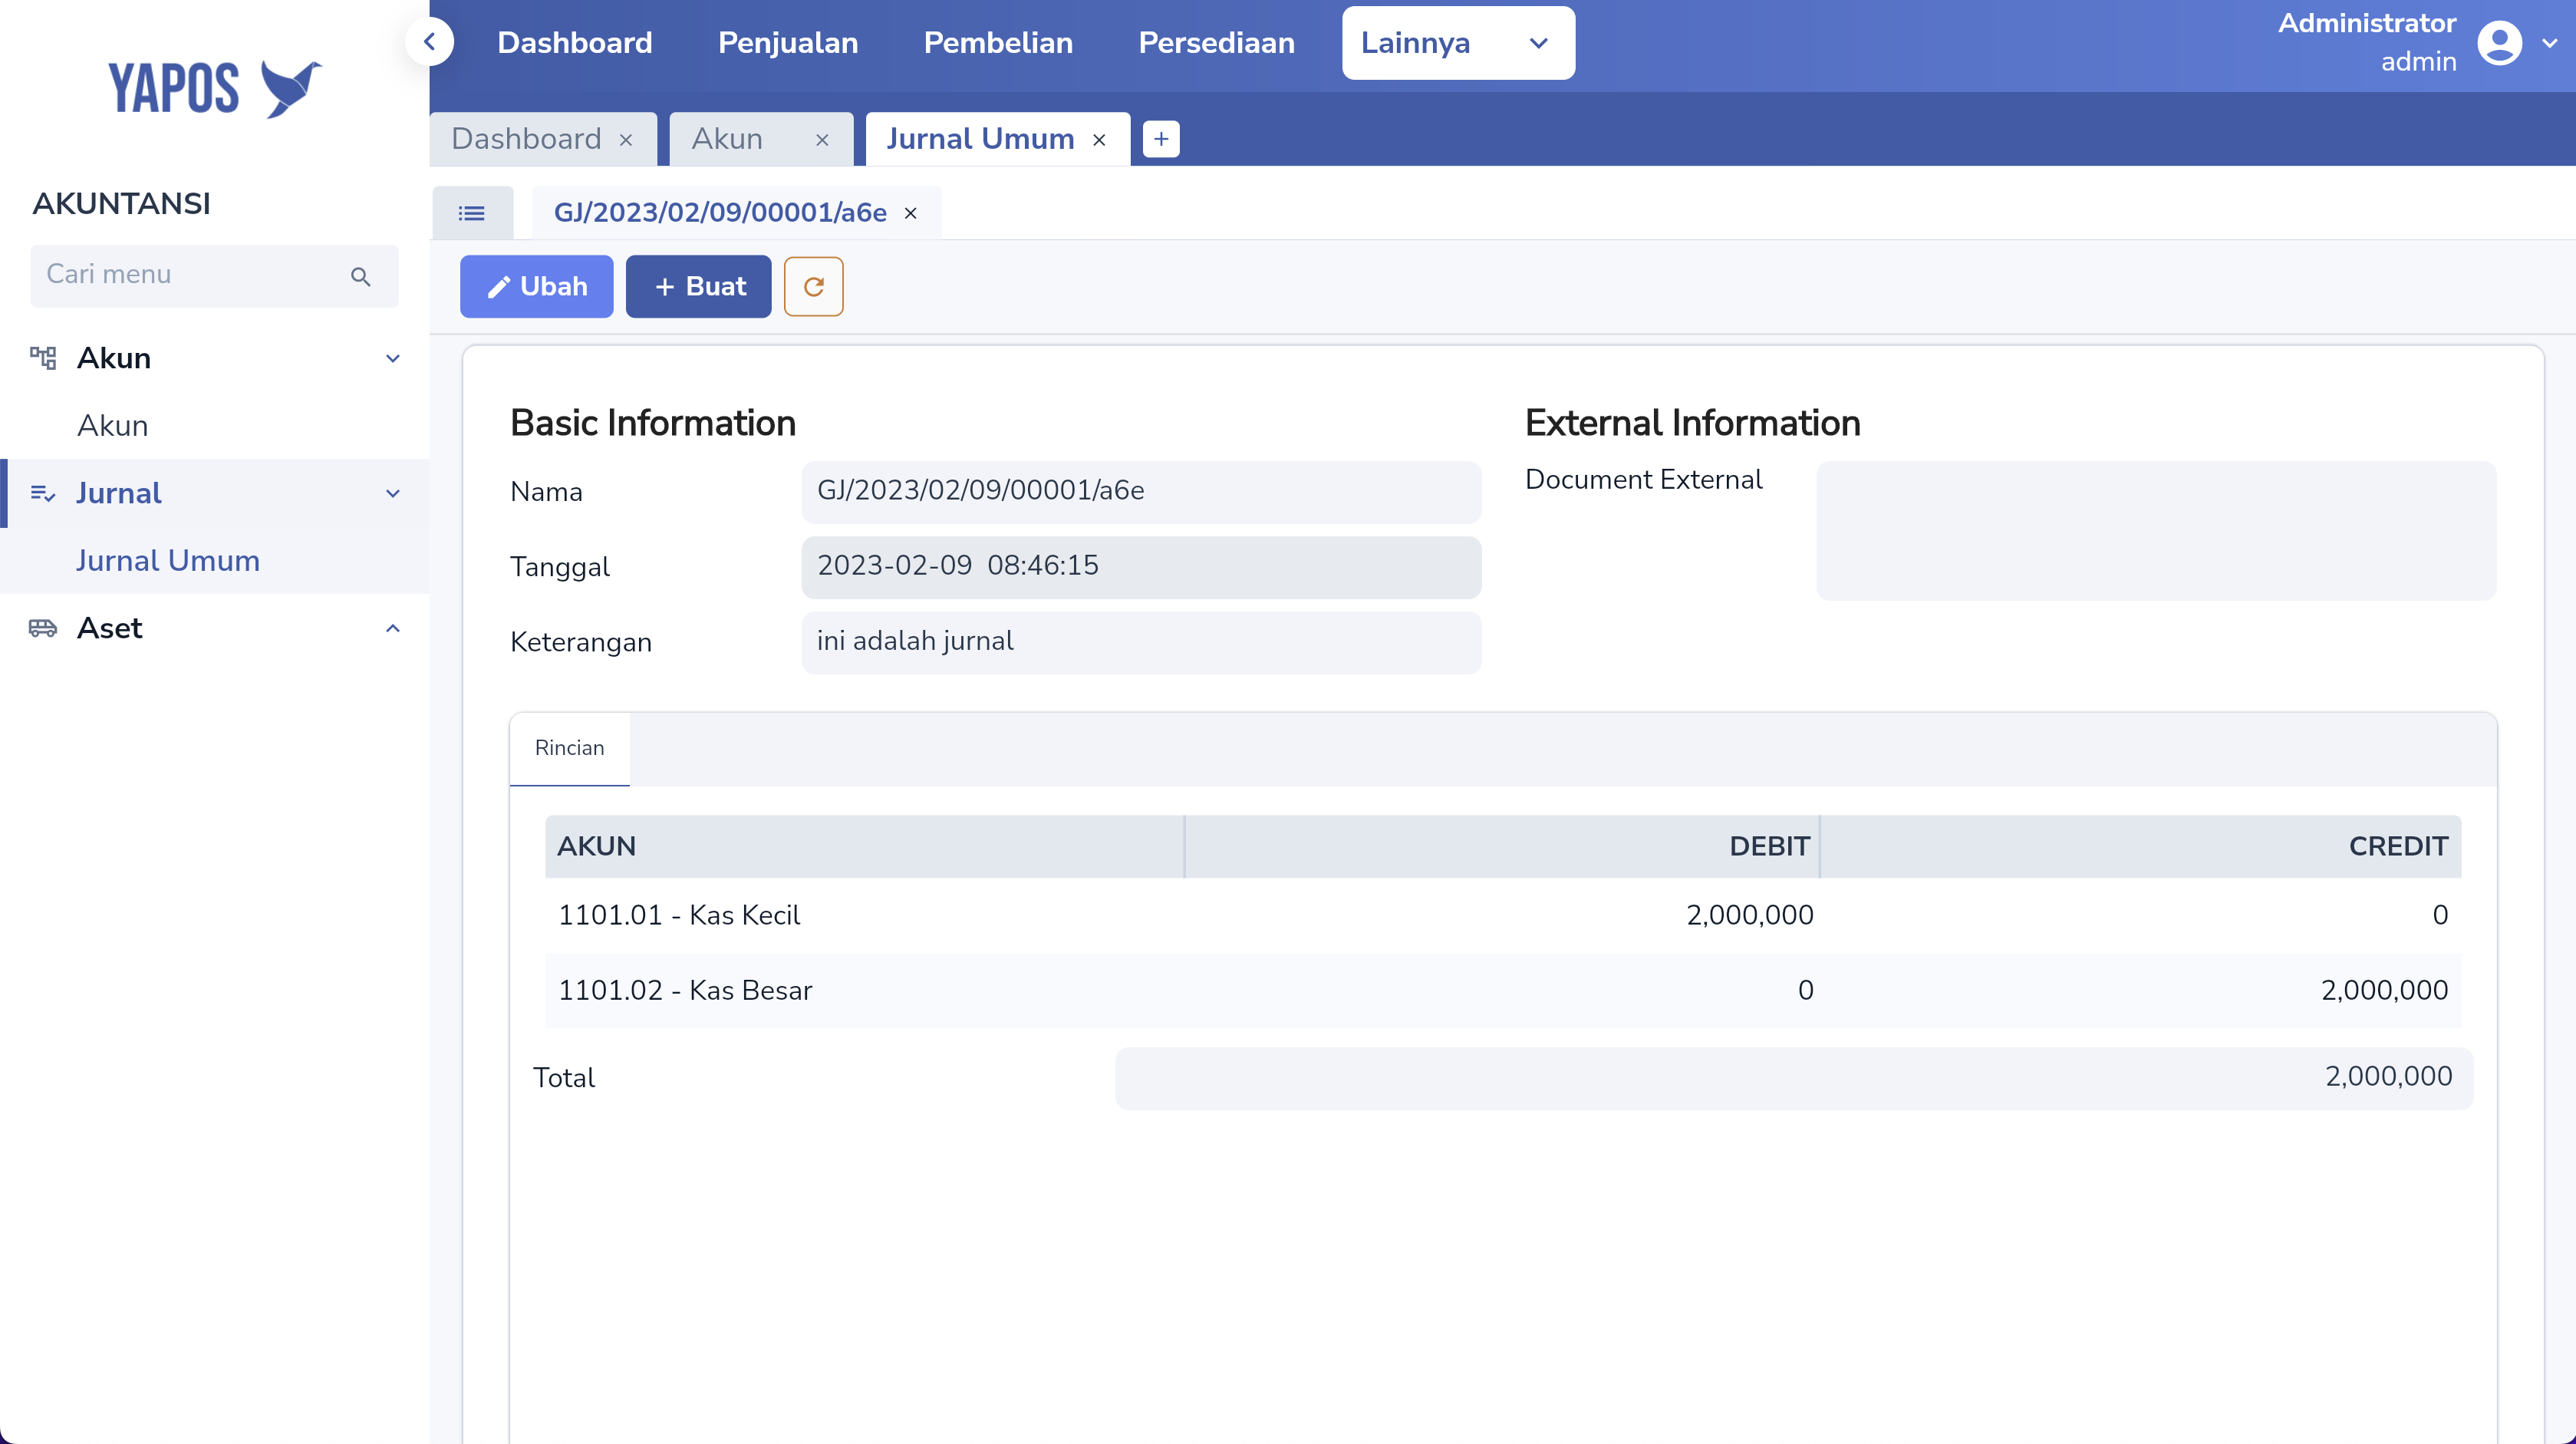Click Kas Besar credit value 2,000,000
Screen dimensions: 2576x1444
click(2384, 991)
